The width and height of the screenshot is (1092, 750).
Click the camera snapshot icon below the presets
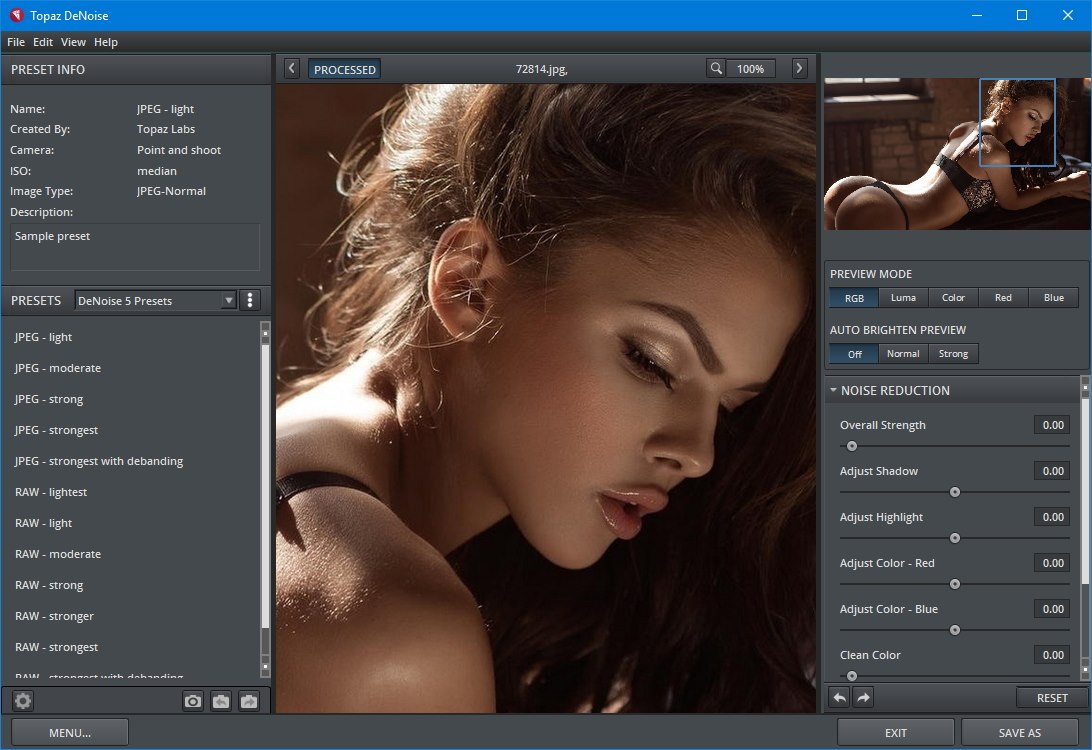pos(193,701)
